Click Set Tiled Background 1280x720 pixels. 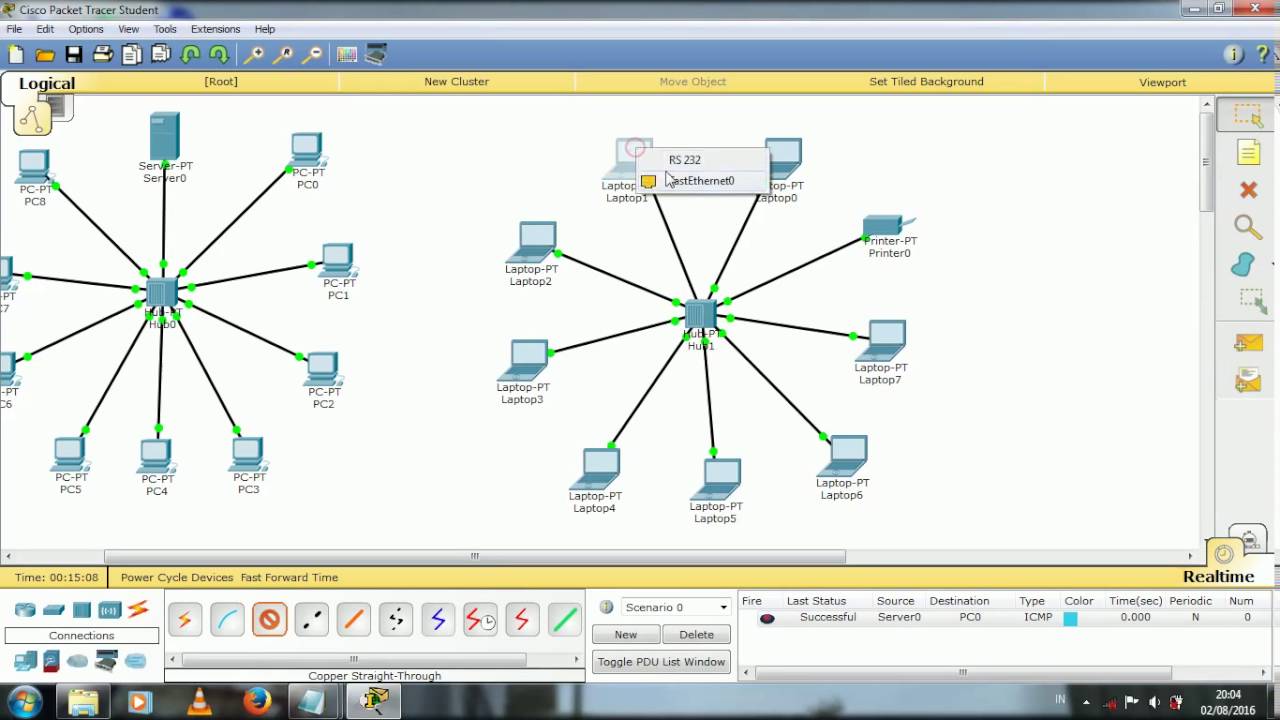point(926,82)
